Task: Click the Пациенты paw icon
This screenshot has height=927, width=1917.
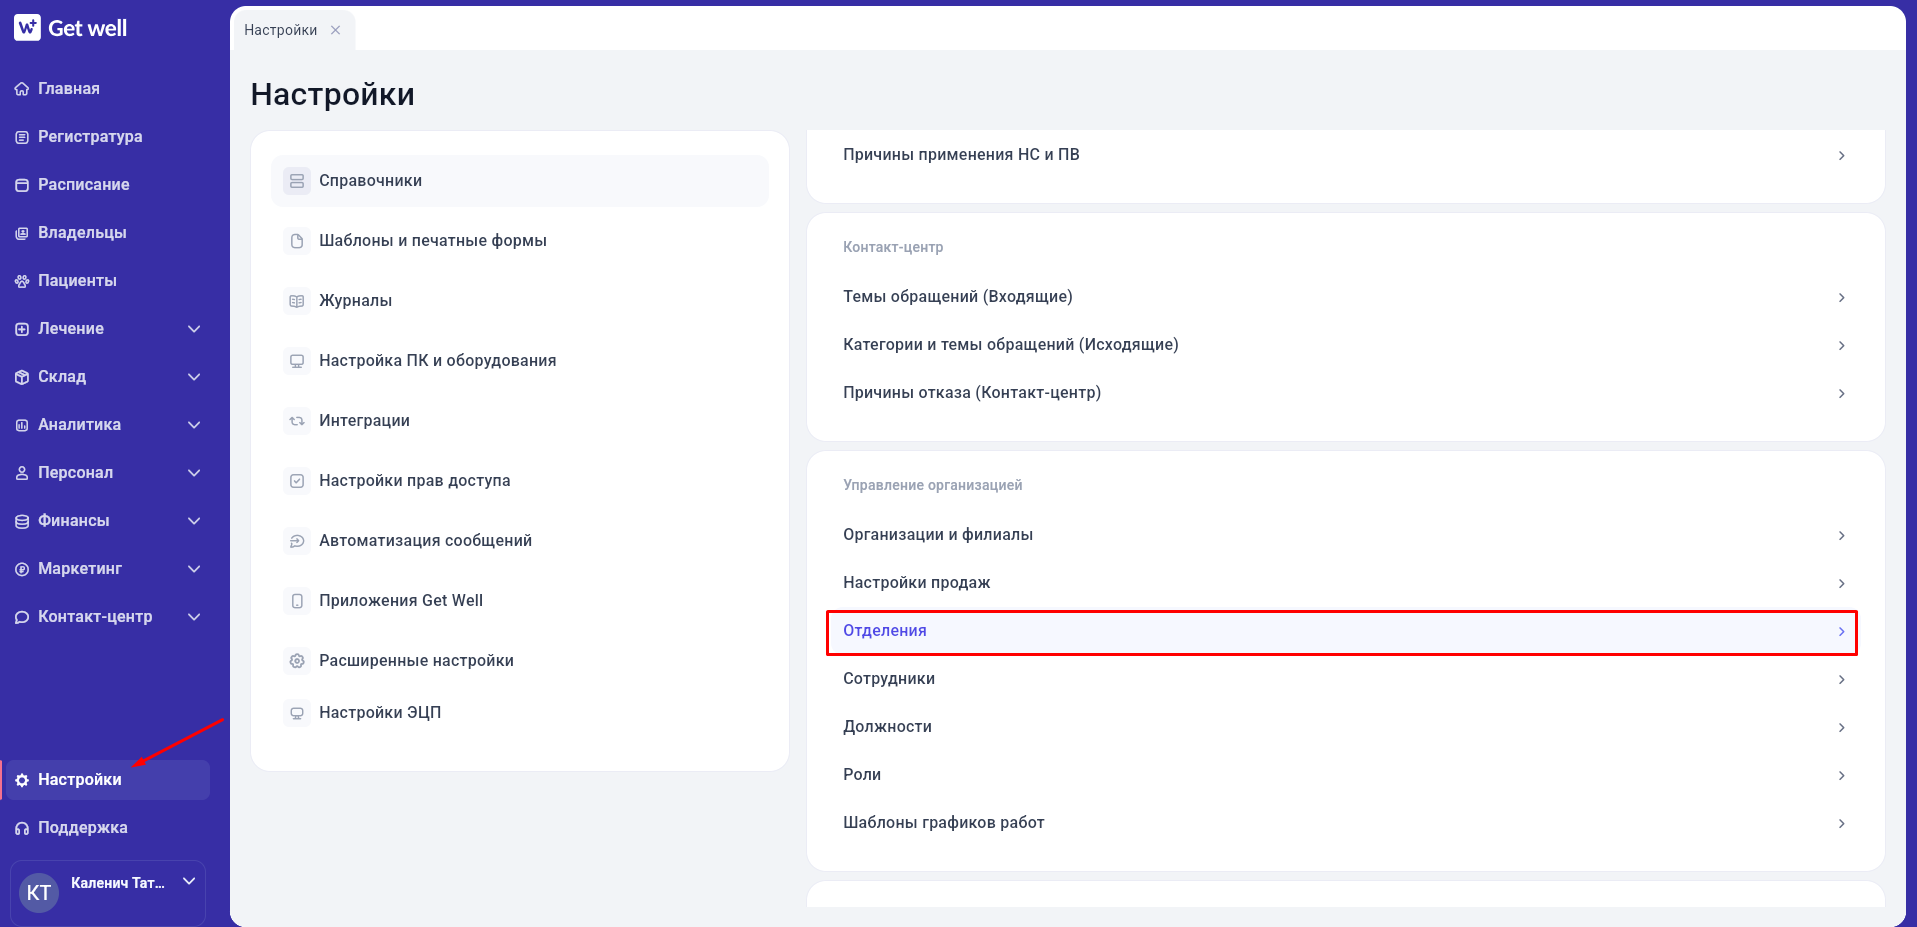Action: (22, 281)
